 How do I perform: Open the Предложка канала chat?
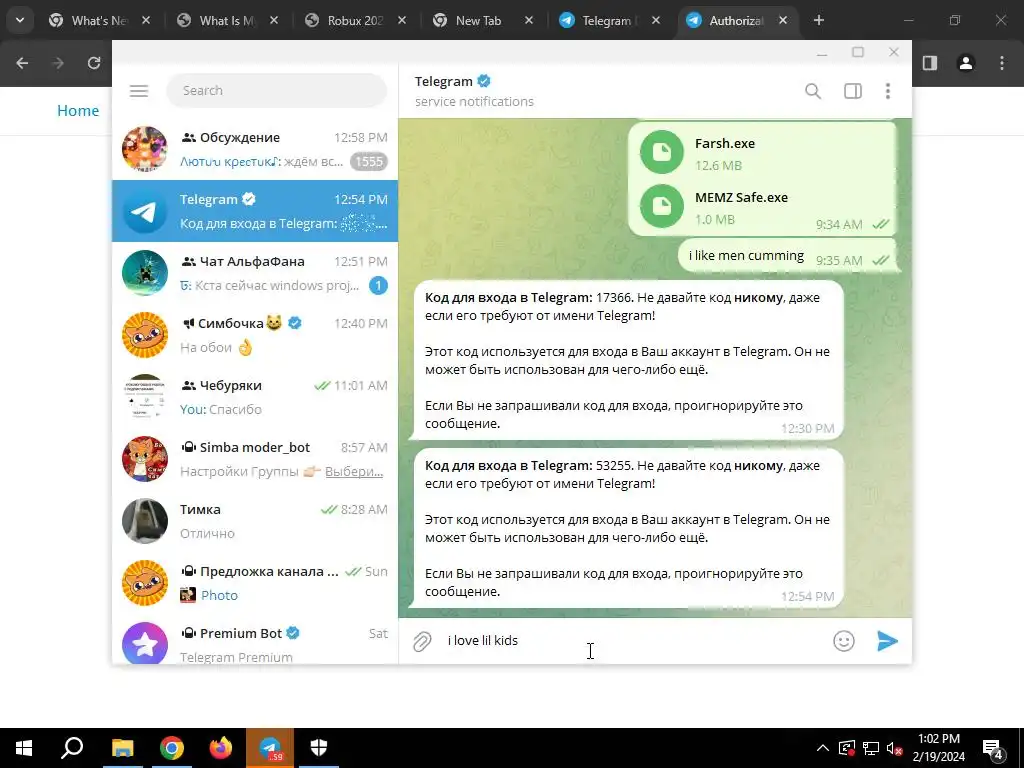coord(255,583)
